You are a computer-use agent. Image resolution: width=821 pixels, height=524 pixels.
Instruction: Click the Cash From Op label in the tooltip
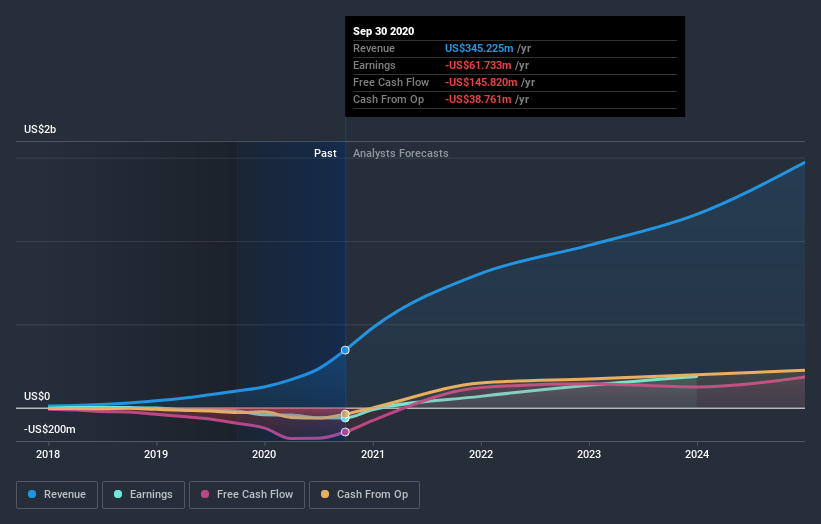[389, 99]
